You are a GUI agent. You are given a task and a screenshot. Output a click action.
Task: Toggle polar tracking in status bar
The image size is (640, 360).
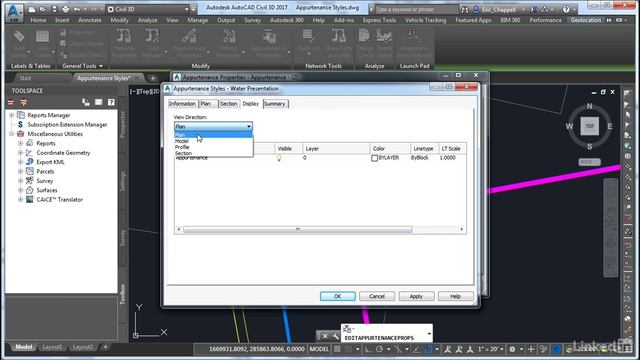click(x=379, y=349)
